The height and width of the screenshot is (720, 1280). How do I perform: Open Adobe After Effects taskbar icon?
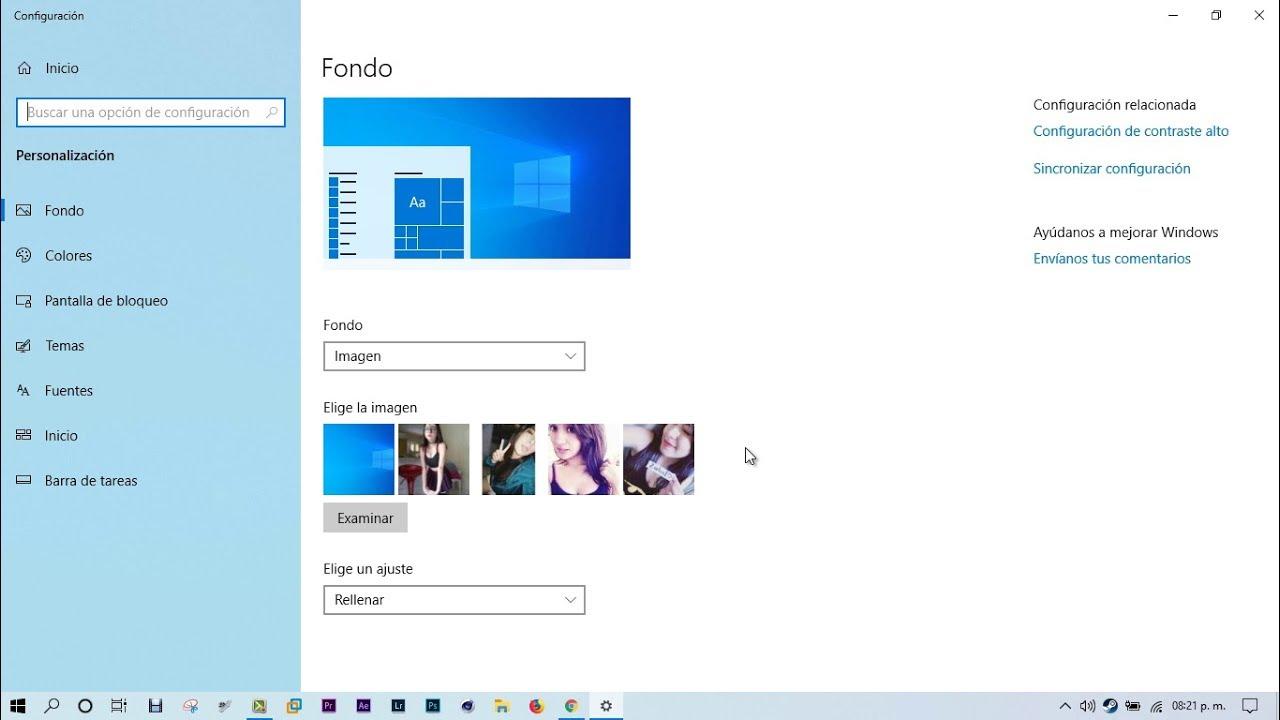(x=364, y=705)
